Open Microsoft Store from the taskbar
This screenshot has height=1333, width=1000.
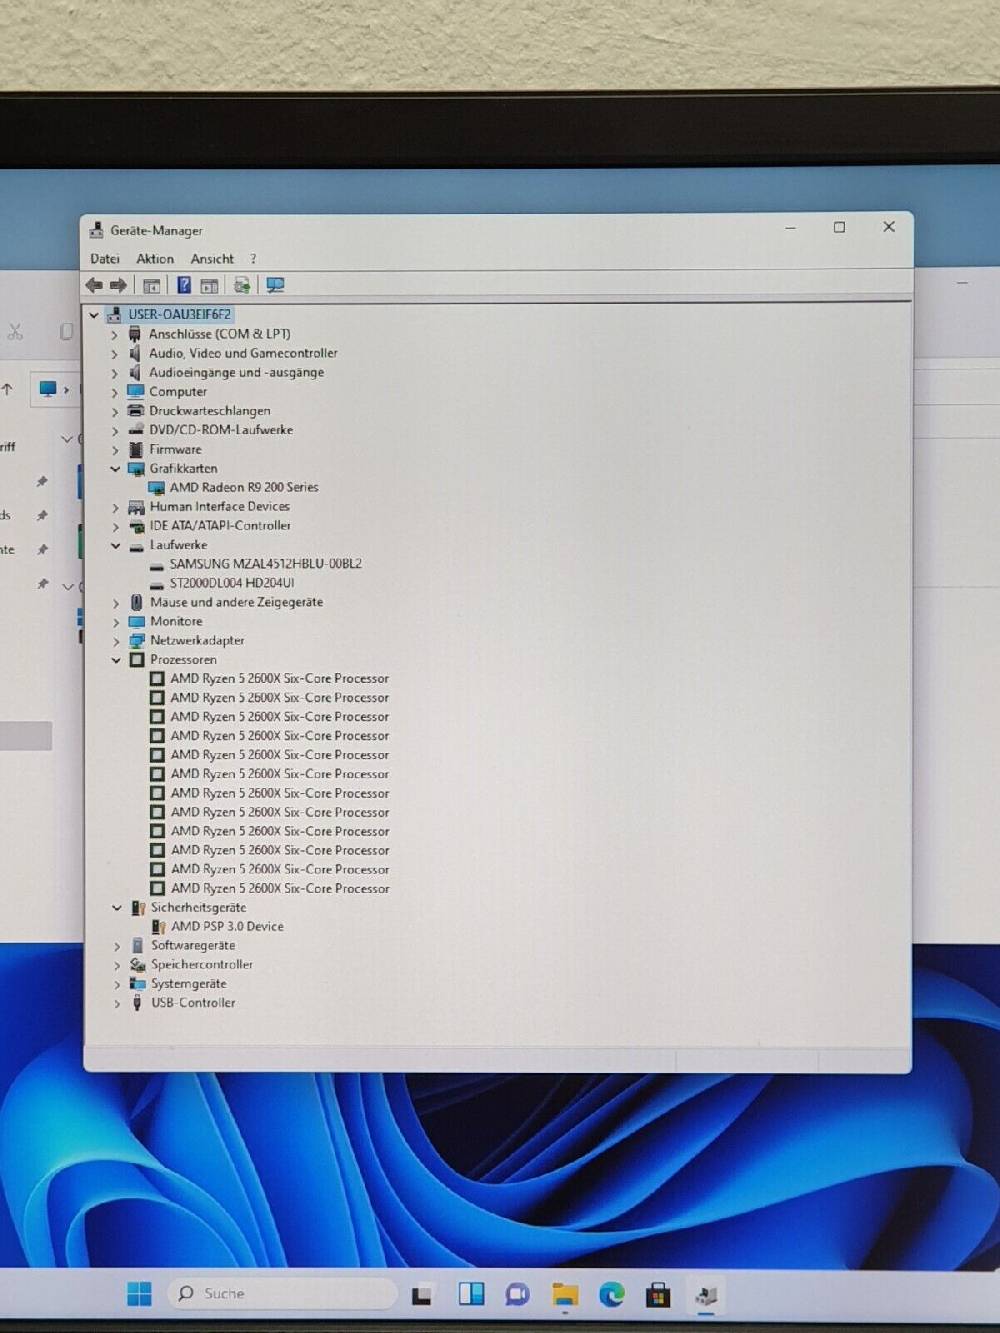(x=658, y=1296)
